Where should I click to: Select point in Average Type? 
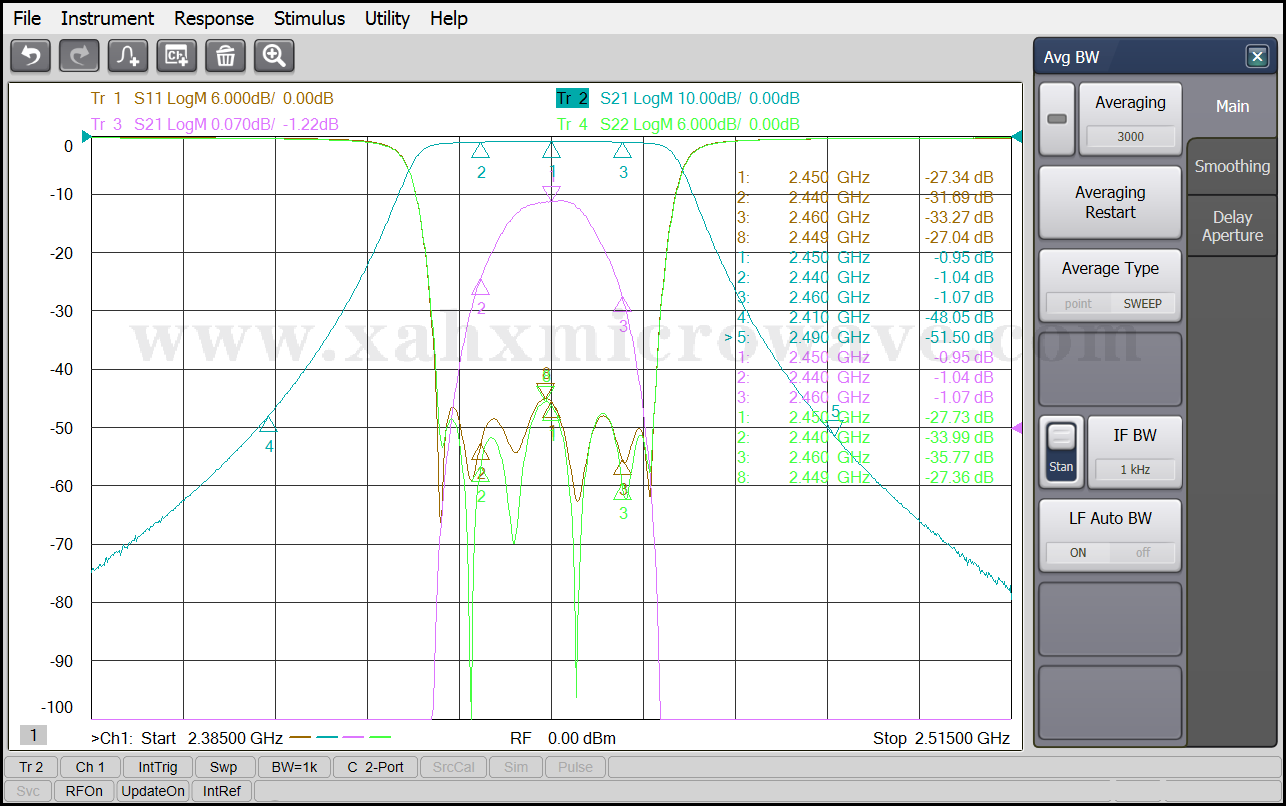(1078, 303)
